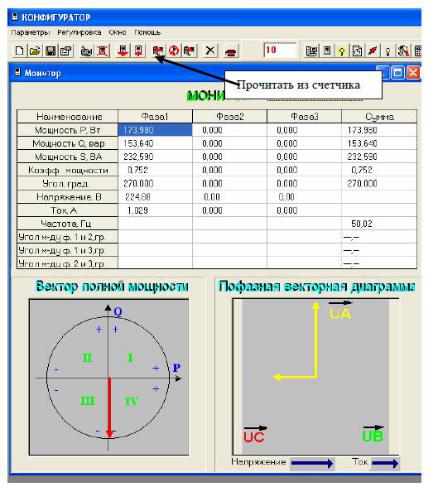
Task: Click the red telephone toolbar icon
Action: click(x=230, y=52)
